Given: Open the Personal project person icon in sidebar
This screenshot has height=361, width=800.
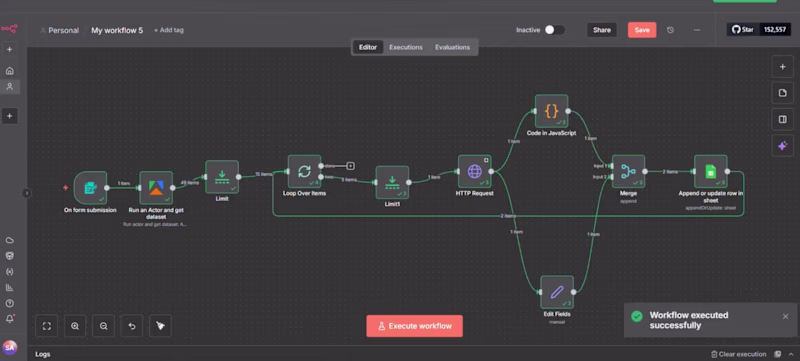Looking at the screenshot, I should point(9,87).
